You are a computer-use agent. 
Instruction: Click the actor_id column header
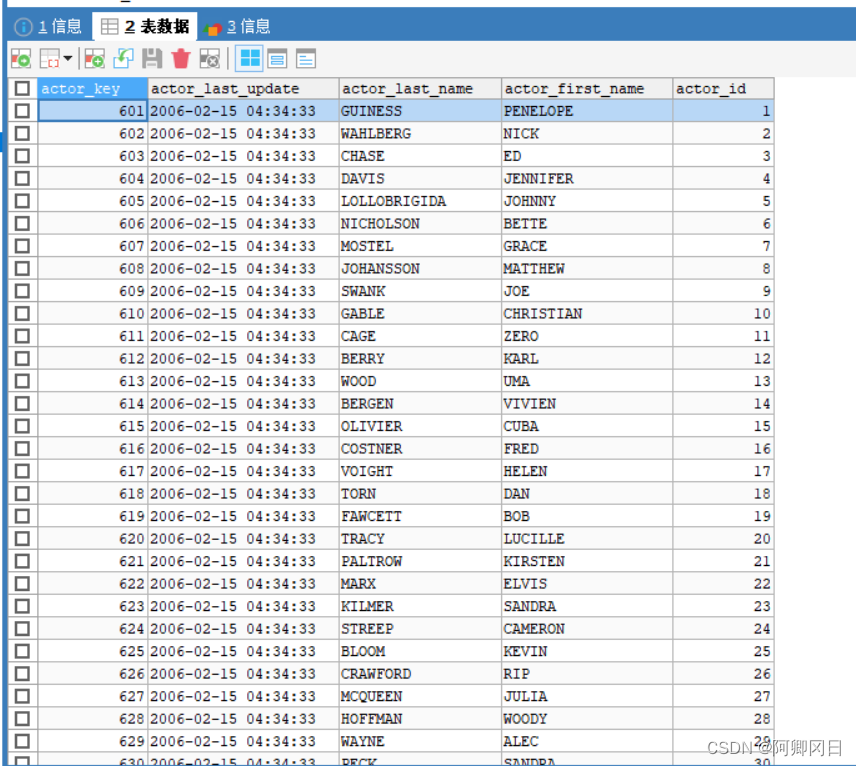click(x=722, y=89)
